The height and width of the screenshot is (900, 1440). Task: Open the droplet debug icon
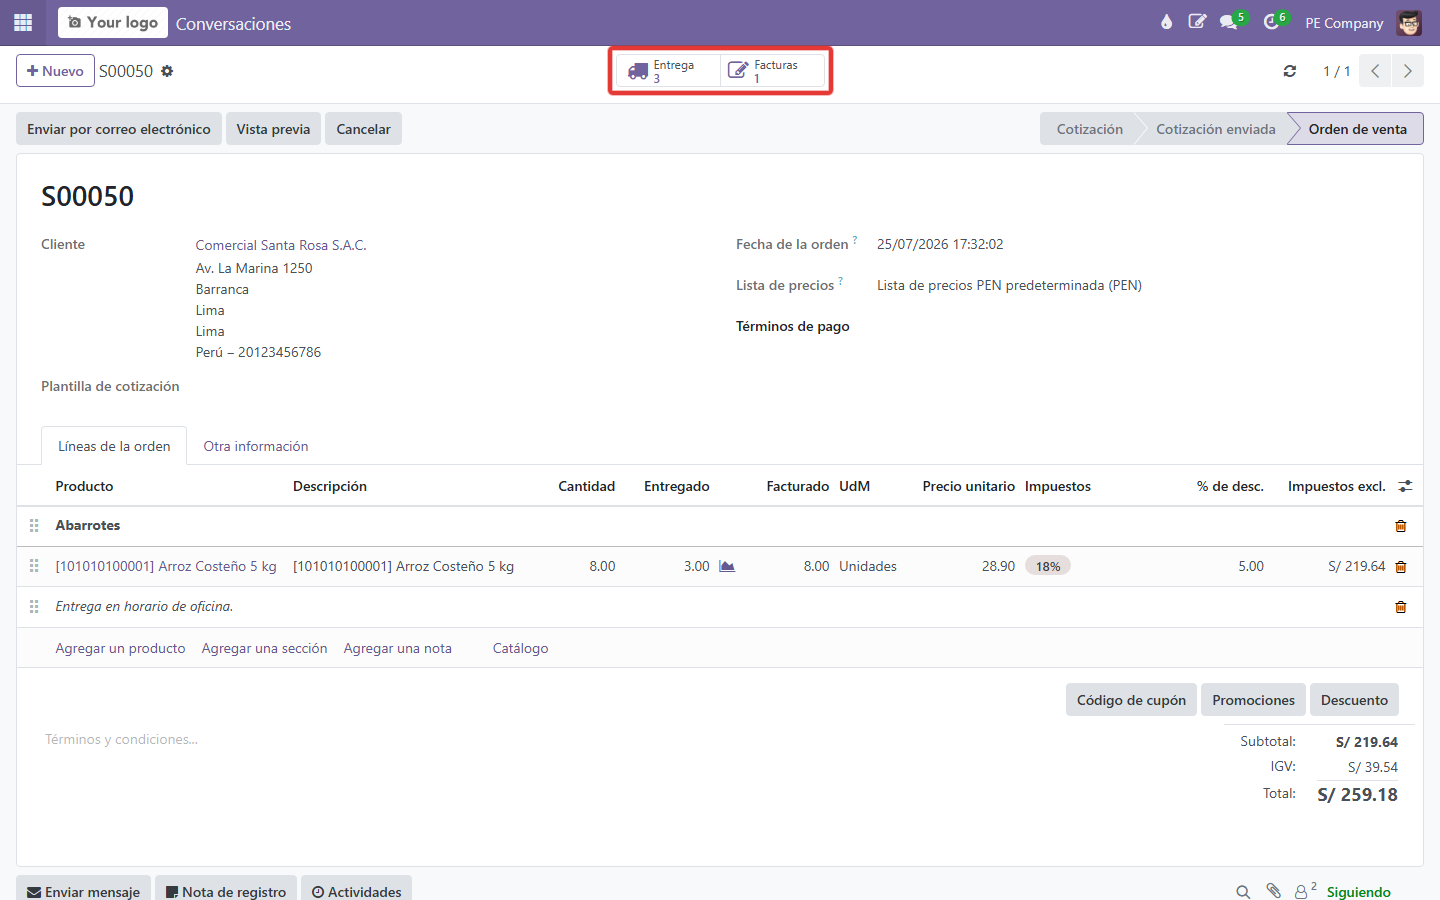point(1166,22)
